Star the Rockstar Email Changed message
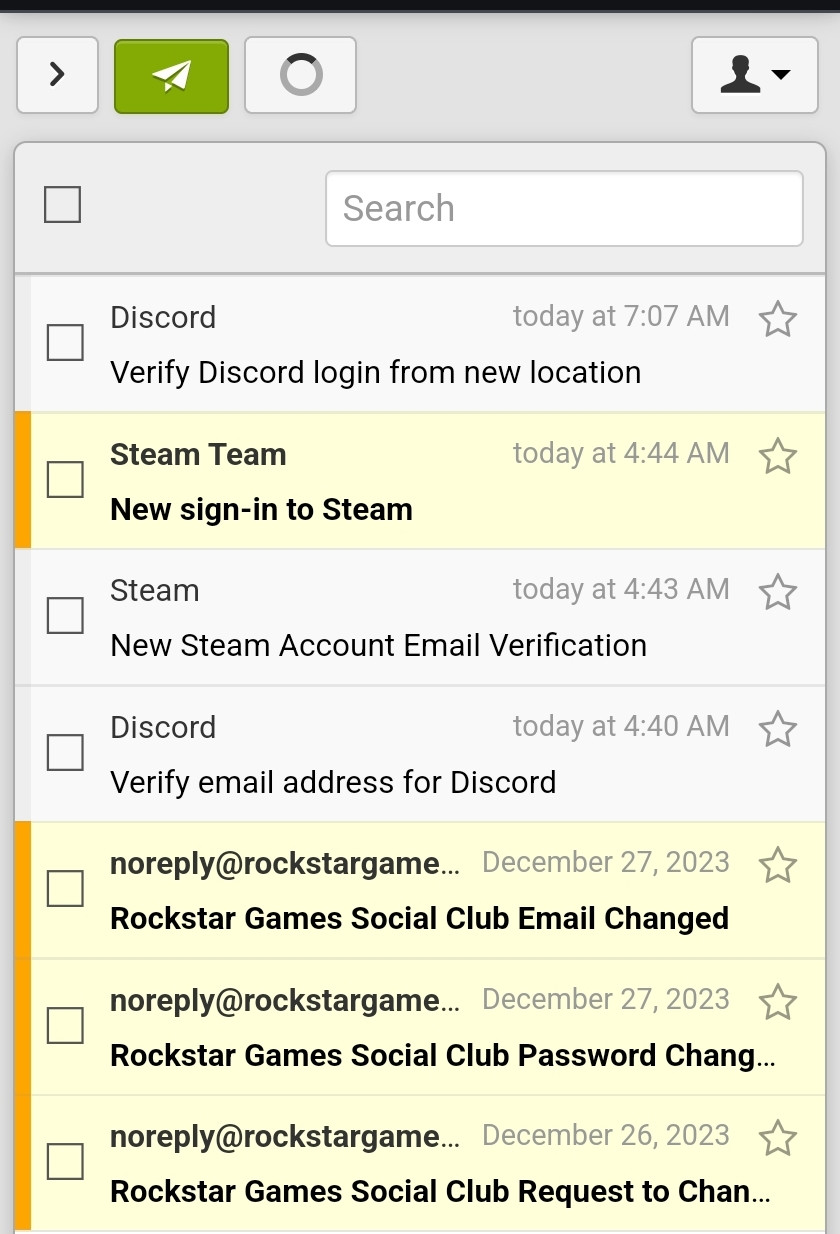 (777, 865)
